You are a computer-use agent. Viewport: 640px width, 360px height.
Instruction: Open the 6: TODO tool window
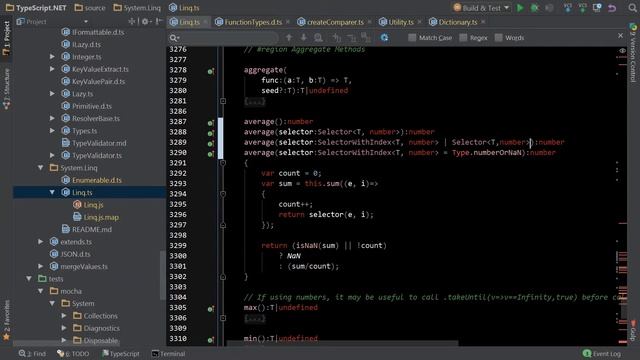(73, 353)
